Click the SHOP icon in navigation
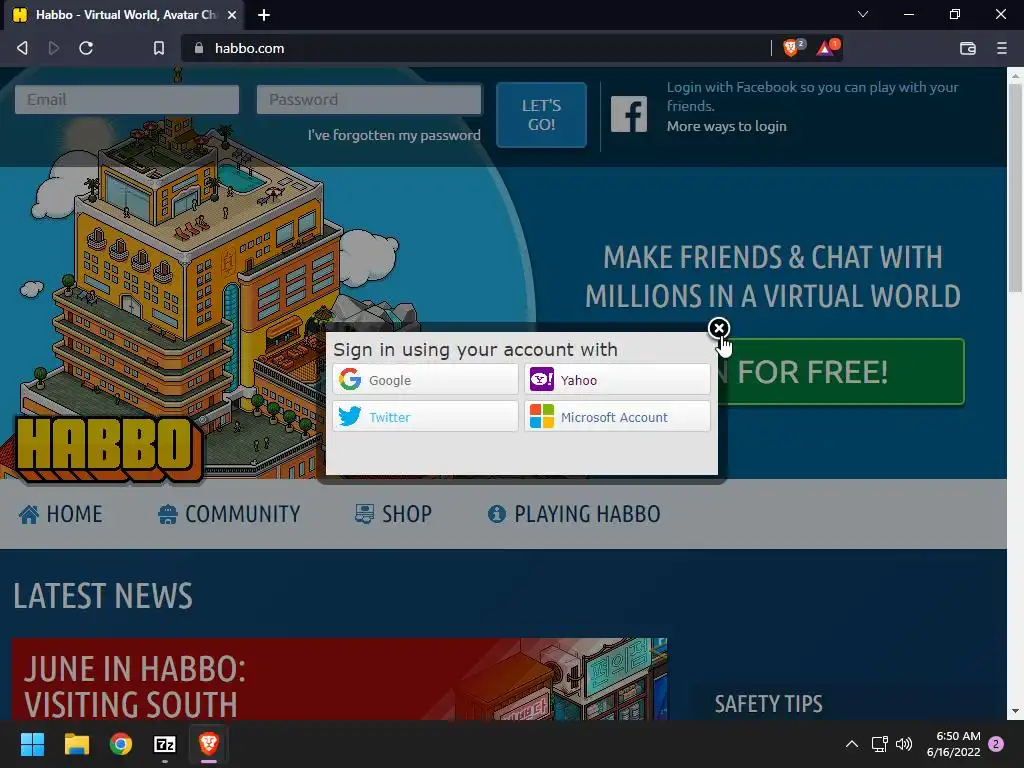1024x768 pixels. tap(364, 515)
